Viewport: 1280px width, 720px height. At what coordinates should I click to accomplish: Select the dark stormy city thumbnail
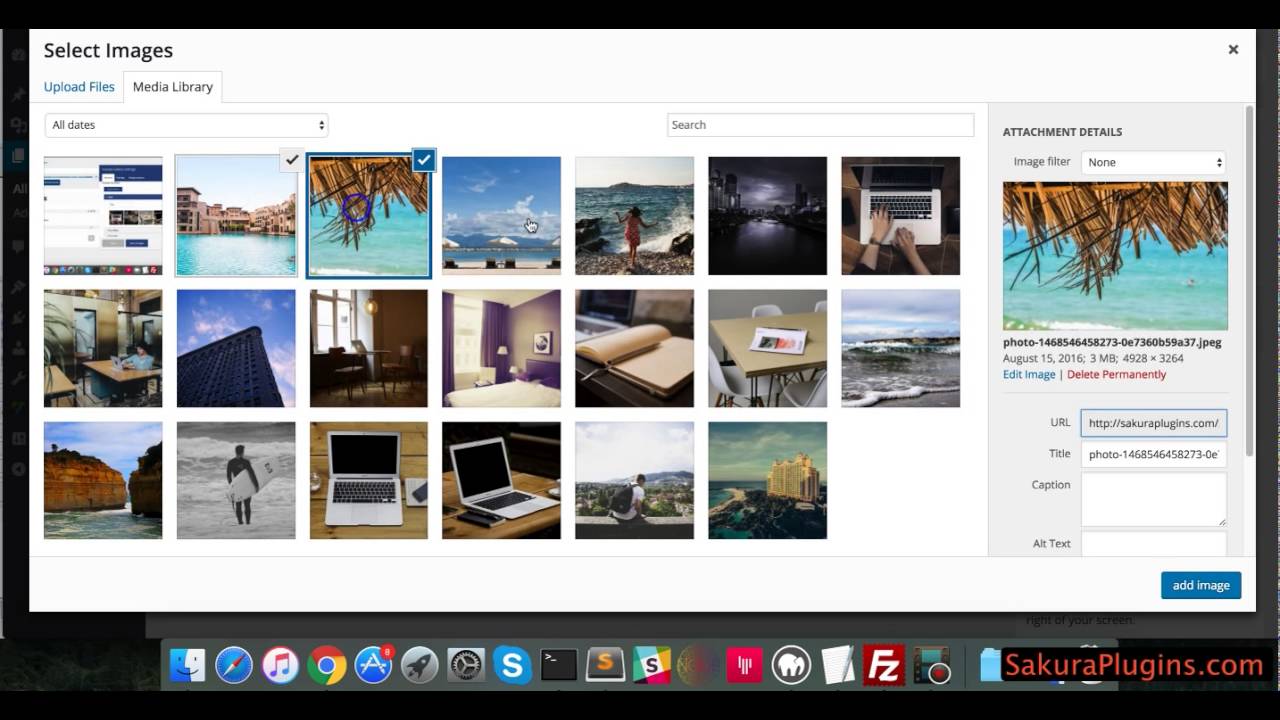click(x=767, y=215)
